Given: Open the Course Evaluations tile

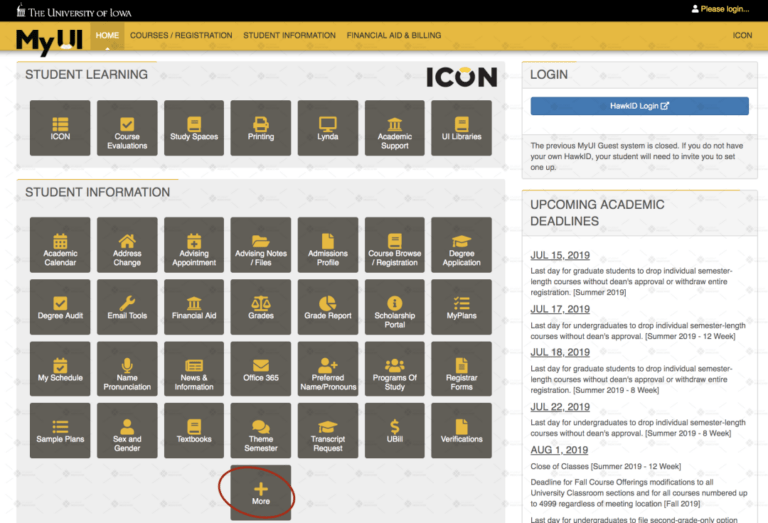Looking at the screenshot, I should click(x=127, y=128).
